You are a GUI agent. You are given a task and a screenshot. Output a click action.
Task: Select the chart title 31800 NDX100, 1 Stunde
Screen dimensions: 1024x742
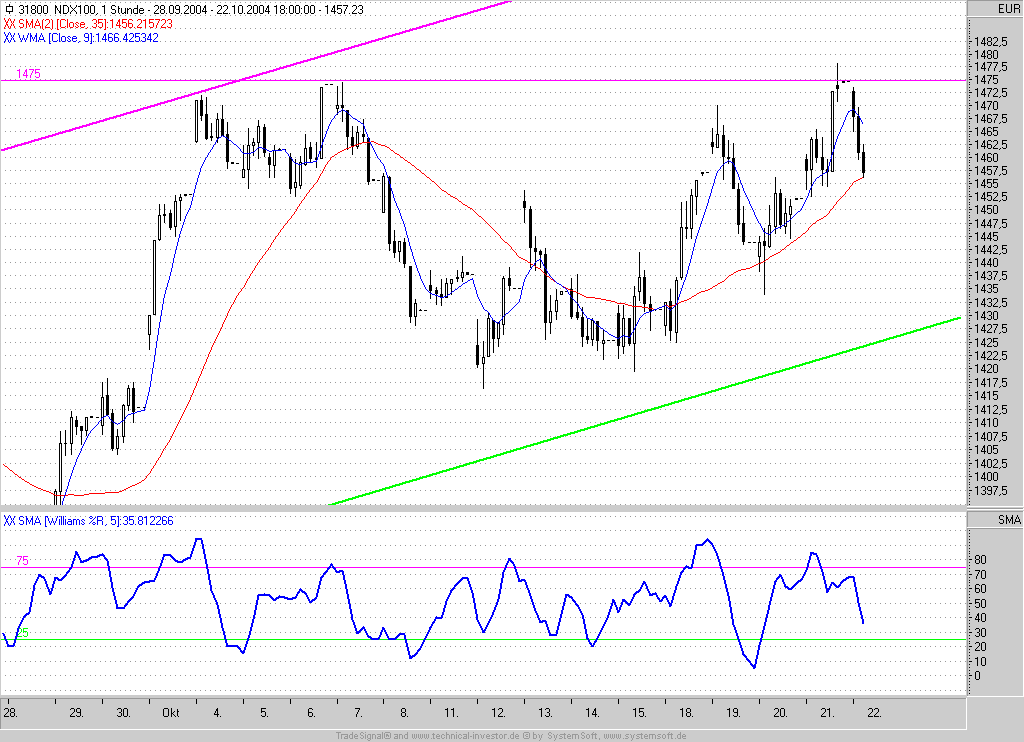click(x=82, y=10)
